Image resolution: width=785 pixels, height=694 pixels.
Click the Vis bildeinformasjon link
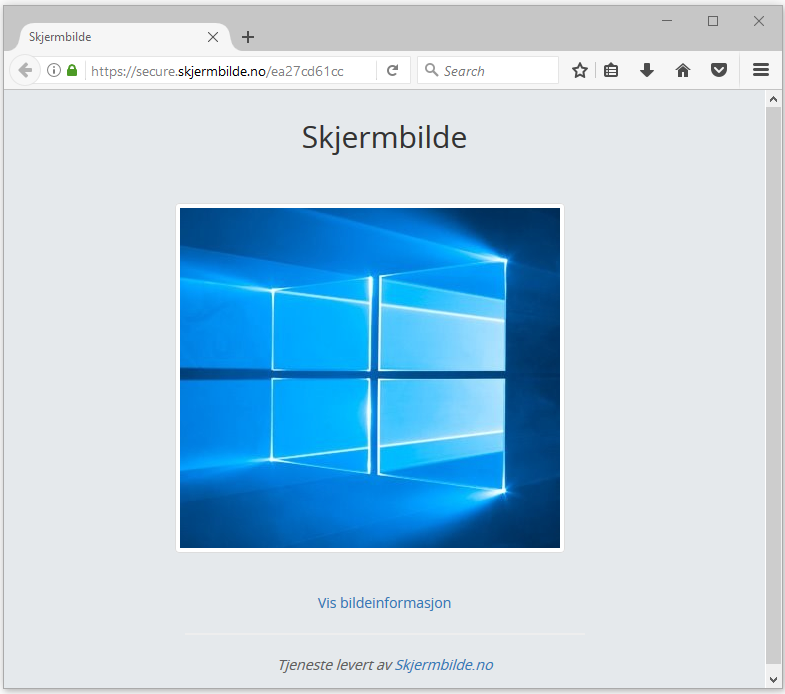coord(384,603)
